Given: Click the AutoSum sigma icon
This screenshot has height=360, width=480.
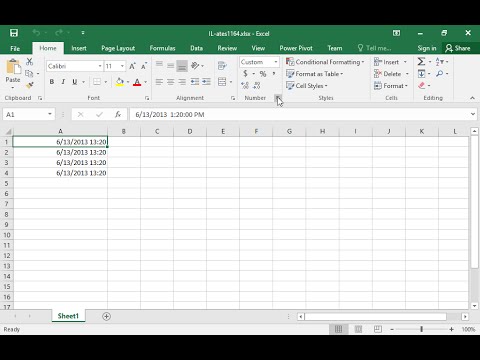Looking at the screenshot, I should click(x=421, y=62).
